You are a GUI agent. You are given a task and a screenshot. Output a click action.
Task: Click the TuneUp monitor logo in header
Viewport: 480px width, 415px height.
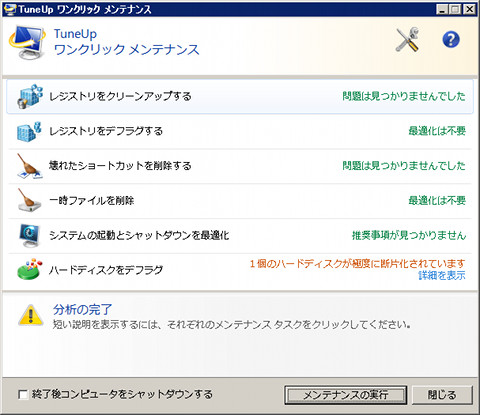coord(27,43)
